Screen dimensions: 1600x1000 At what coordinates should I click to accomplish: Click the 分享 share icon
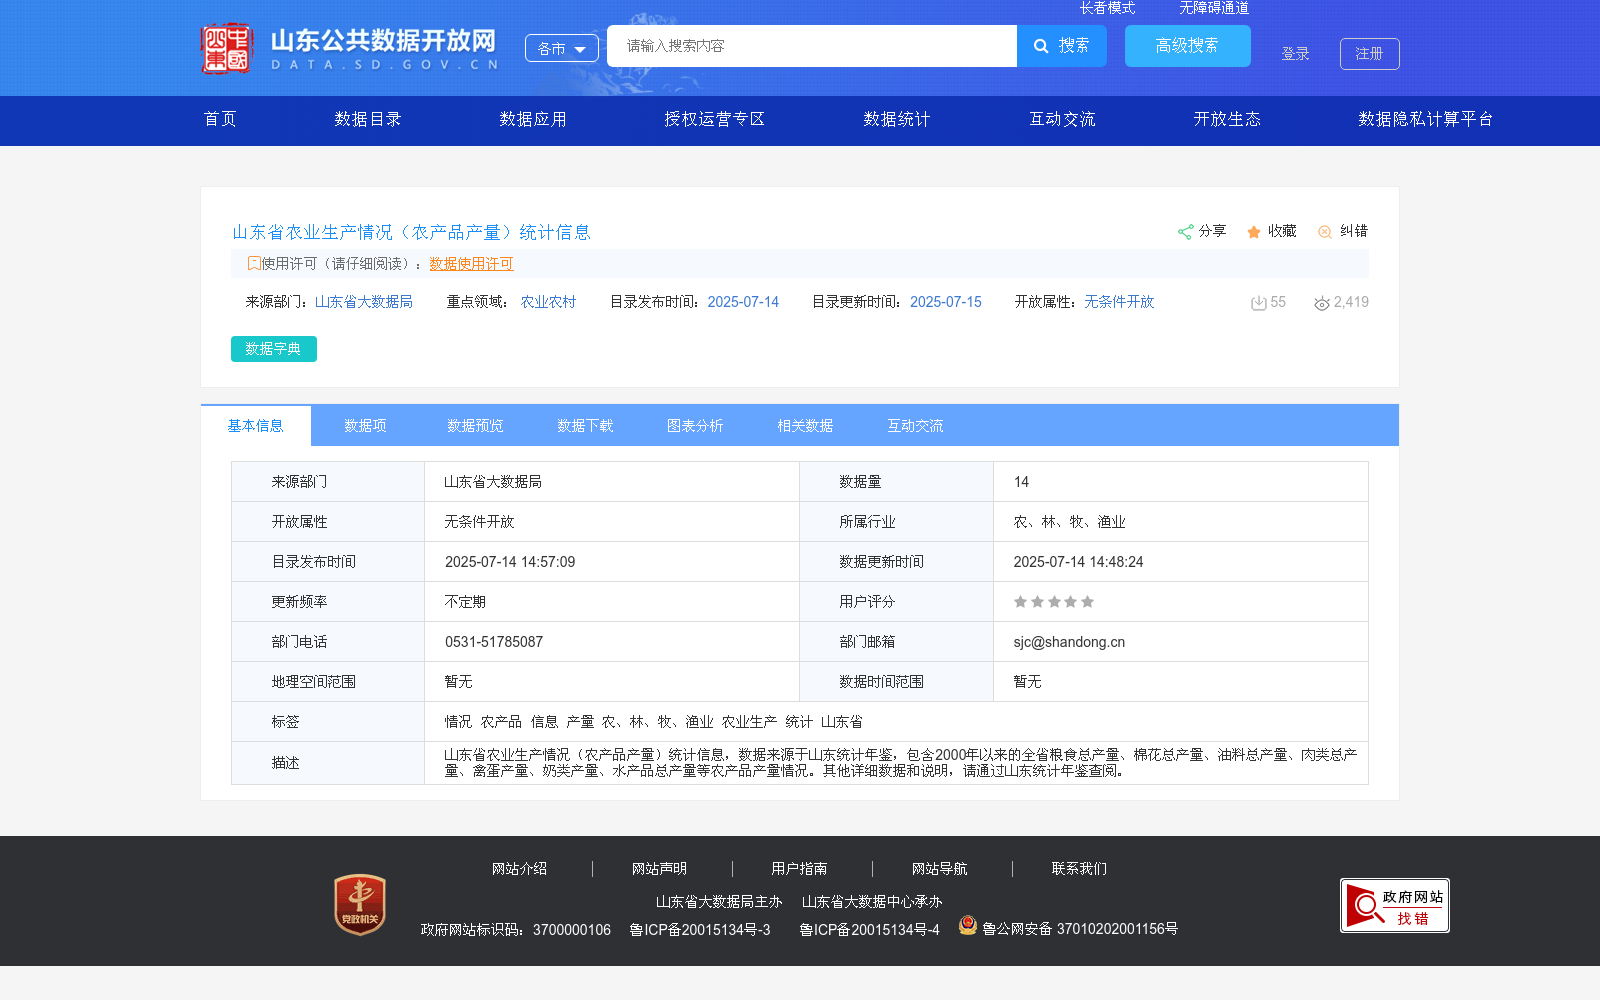tap(1186, 231)
